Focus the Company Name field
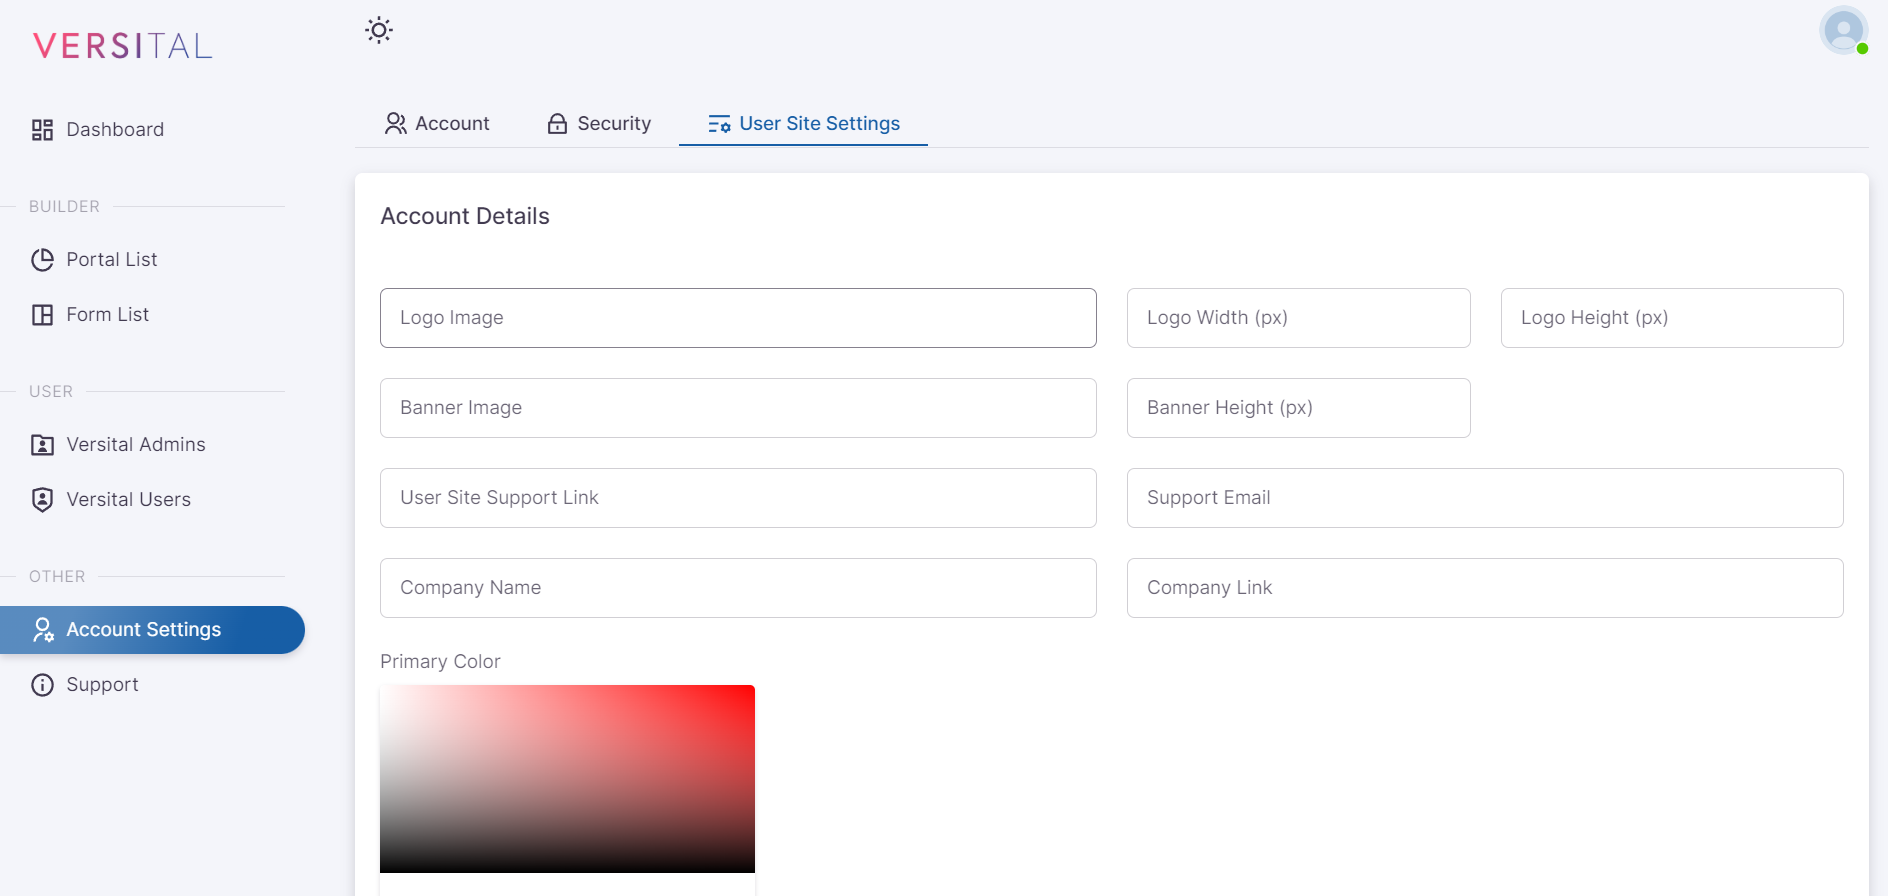 tap(738, 588)
